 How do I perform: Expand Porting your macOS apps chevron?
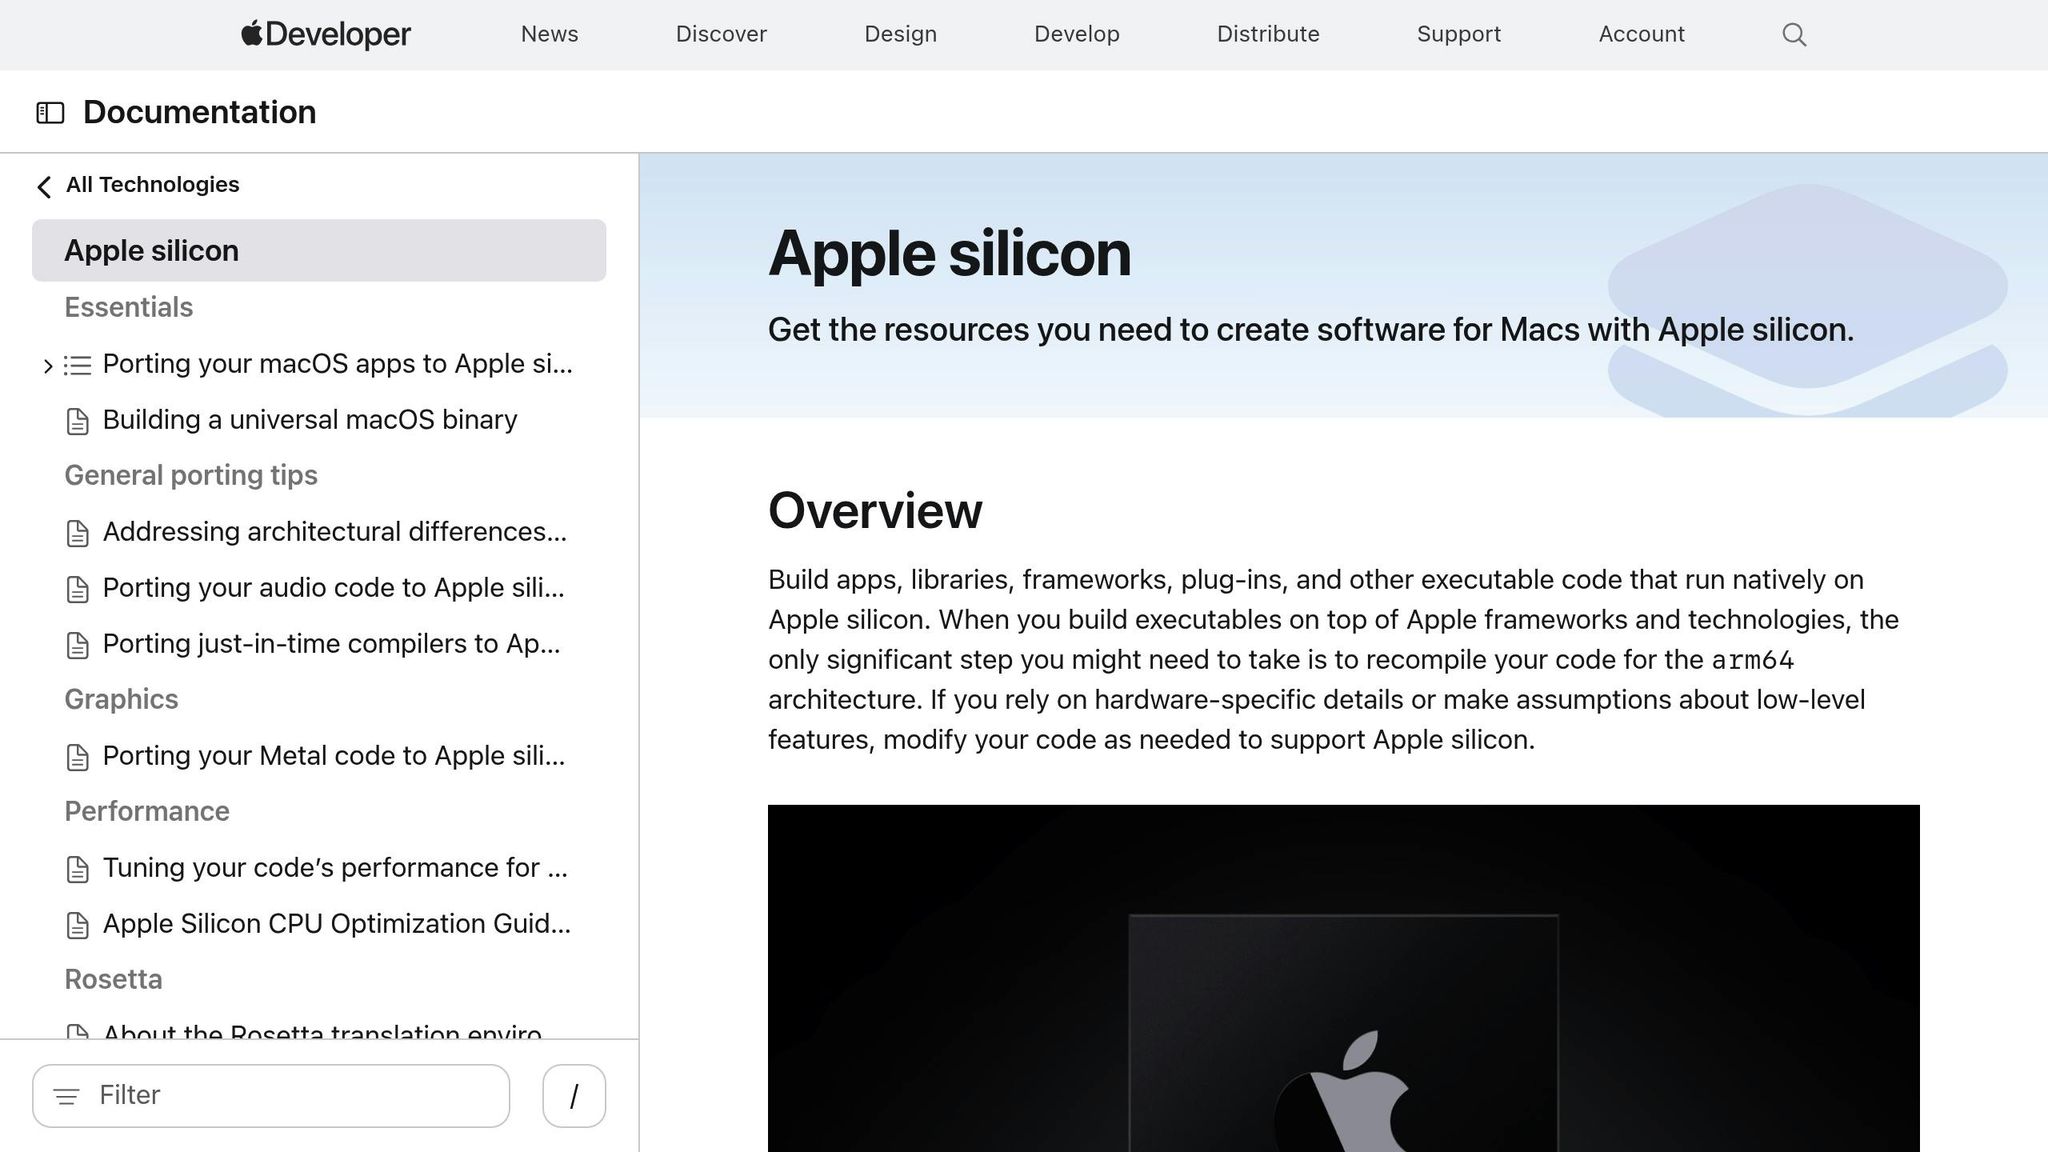(x=47, y=366)
